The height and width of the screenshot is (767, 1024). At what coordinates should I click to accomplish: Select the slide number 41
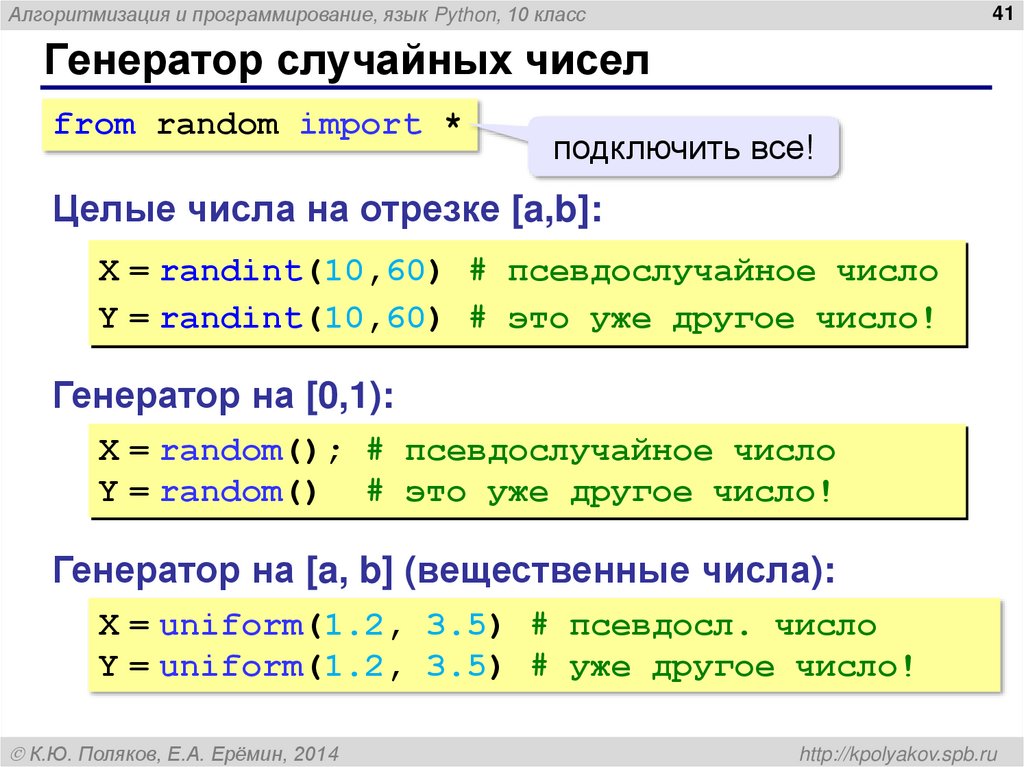coord(1000,13)
